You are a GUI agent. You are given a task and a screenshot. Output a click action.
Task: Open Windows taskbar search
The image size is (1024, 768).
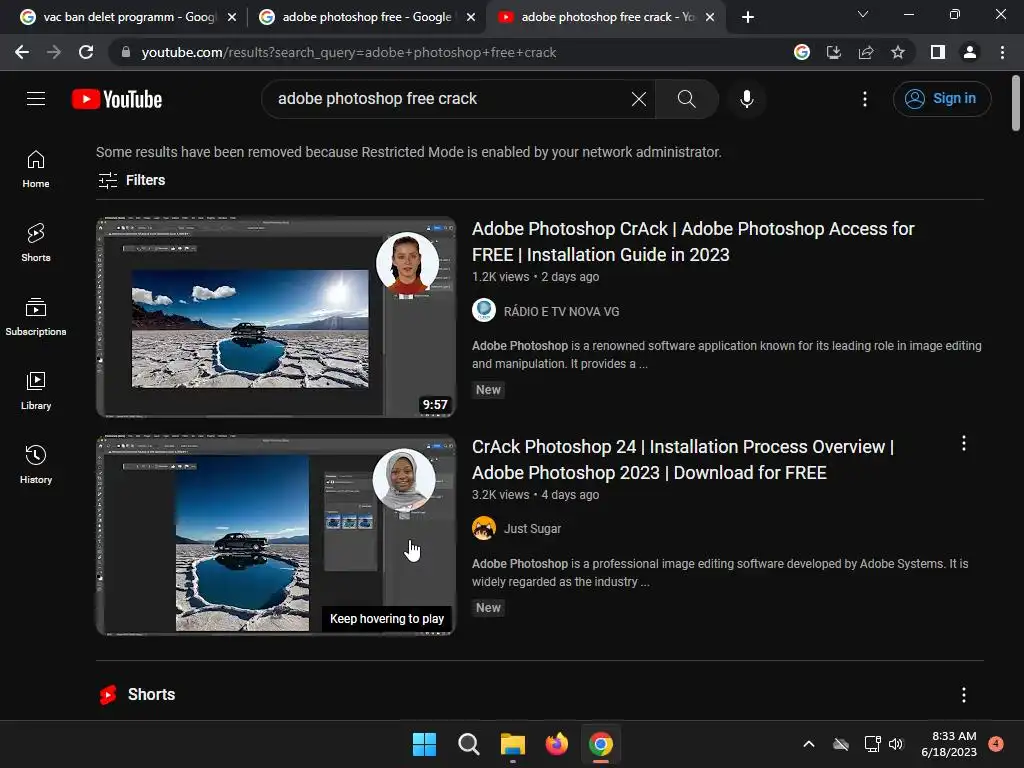click(468, 744)
